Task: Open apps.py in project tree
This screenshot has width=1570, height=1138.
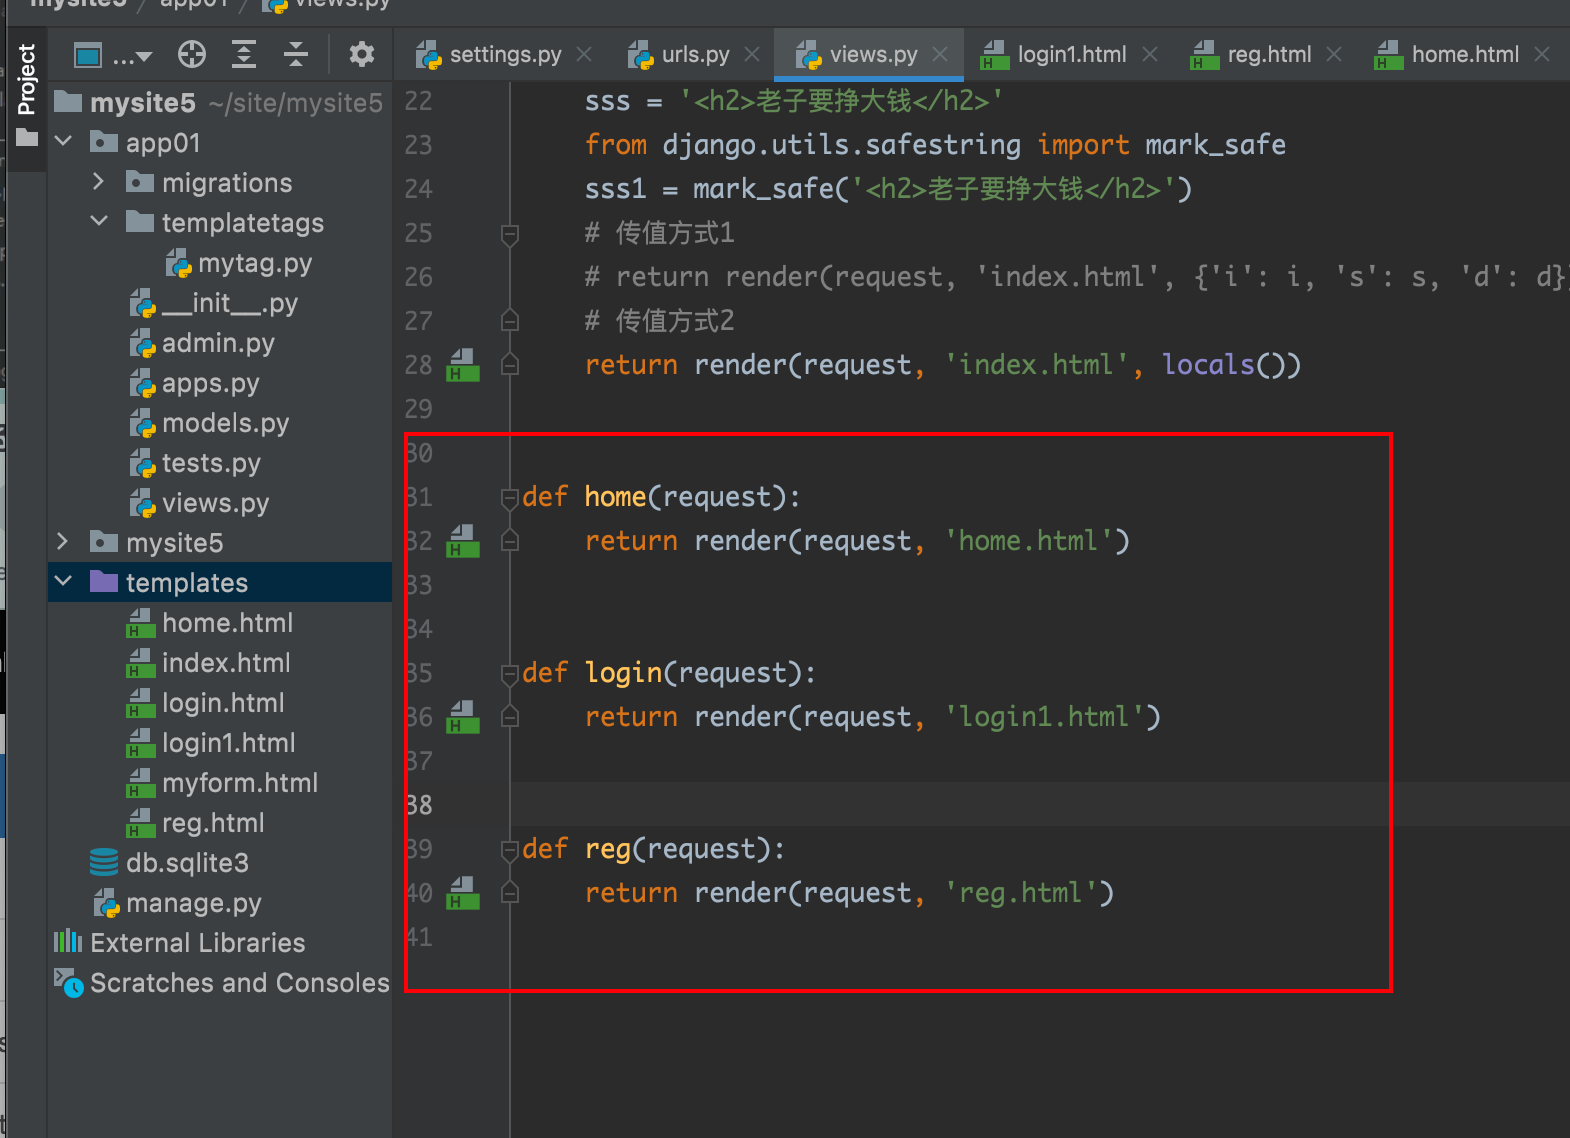Action: 195,383
